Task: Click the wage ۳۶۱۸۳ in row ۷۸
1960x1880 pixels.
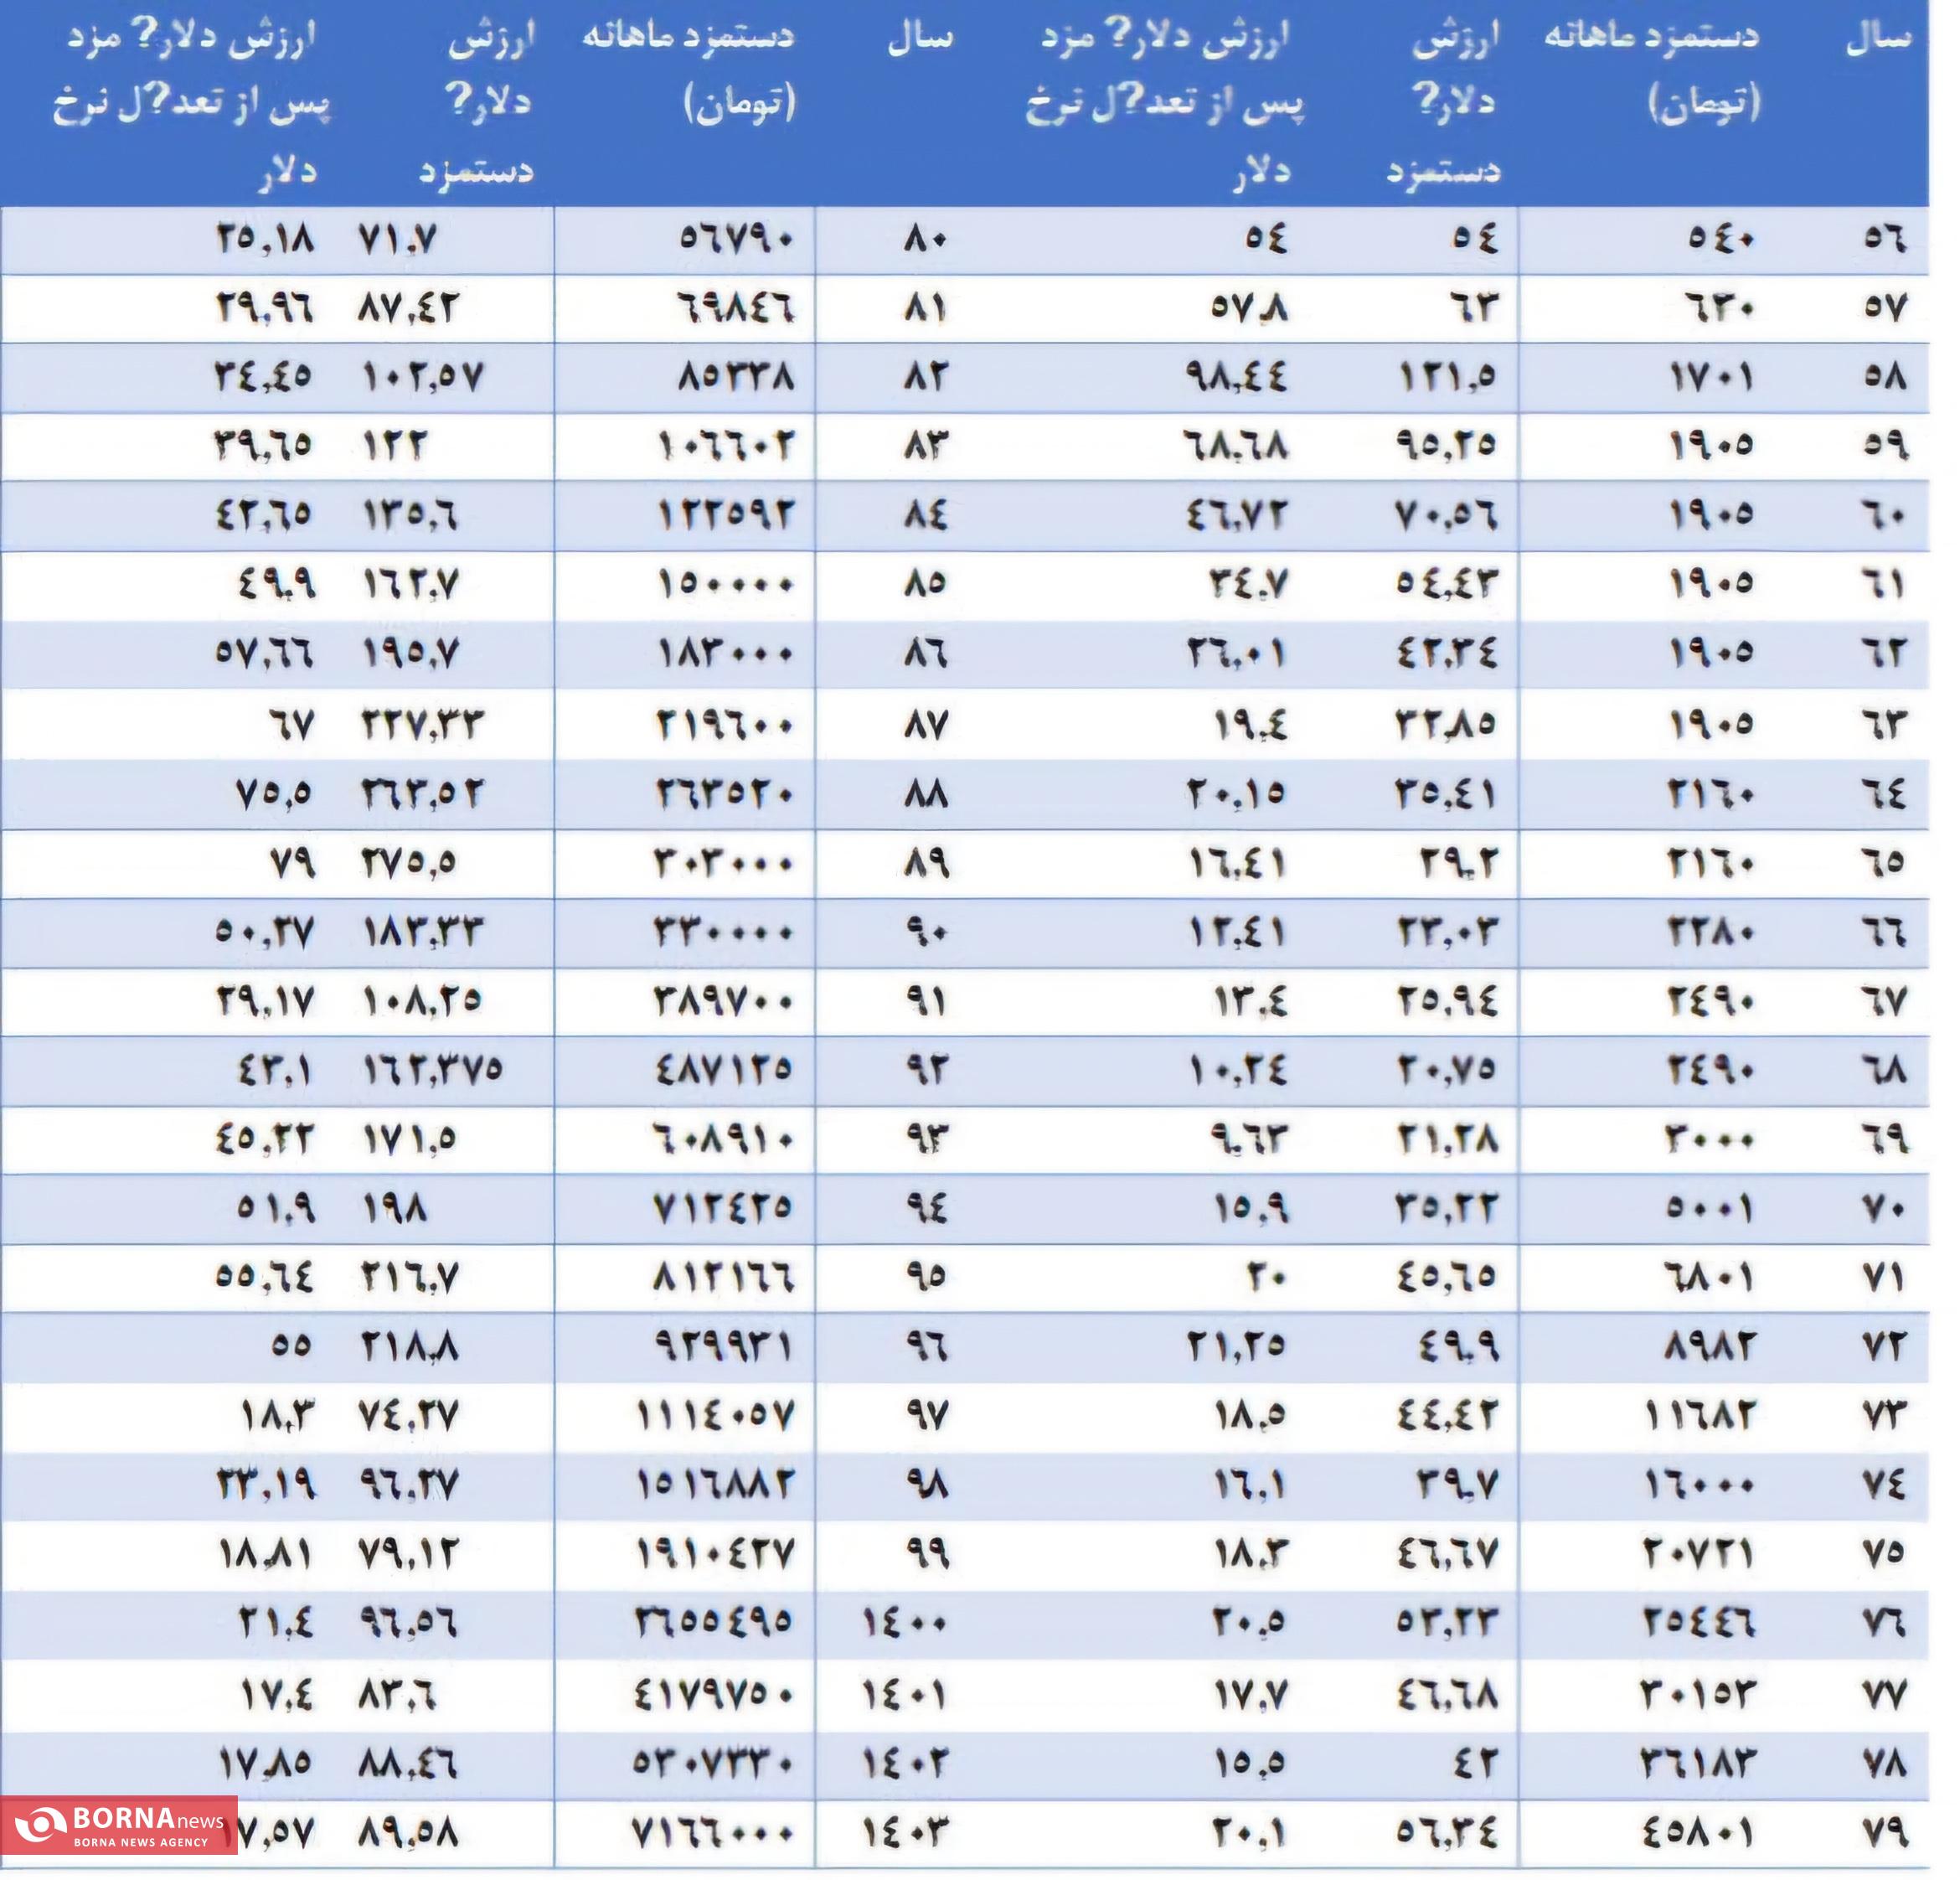Action: [1700, 1762]
